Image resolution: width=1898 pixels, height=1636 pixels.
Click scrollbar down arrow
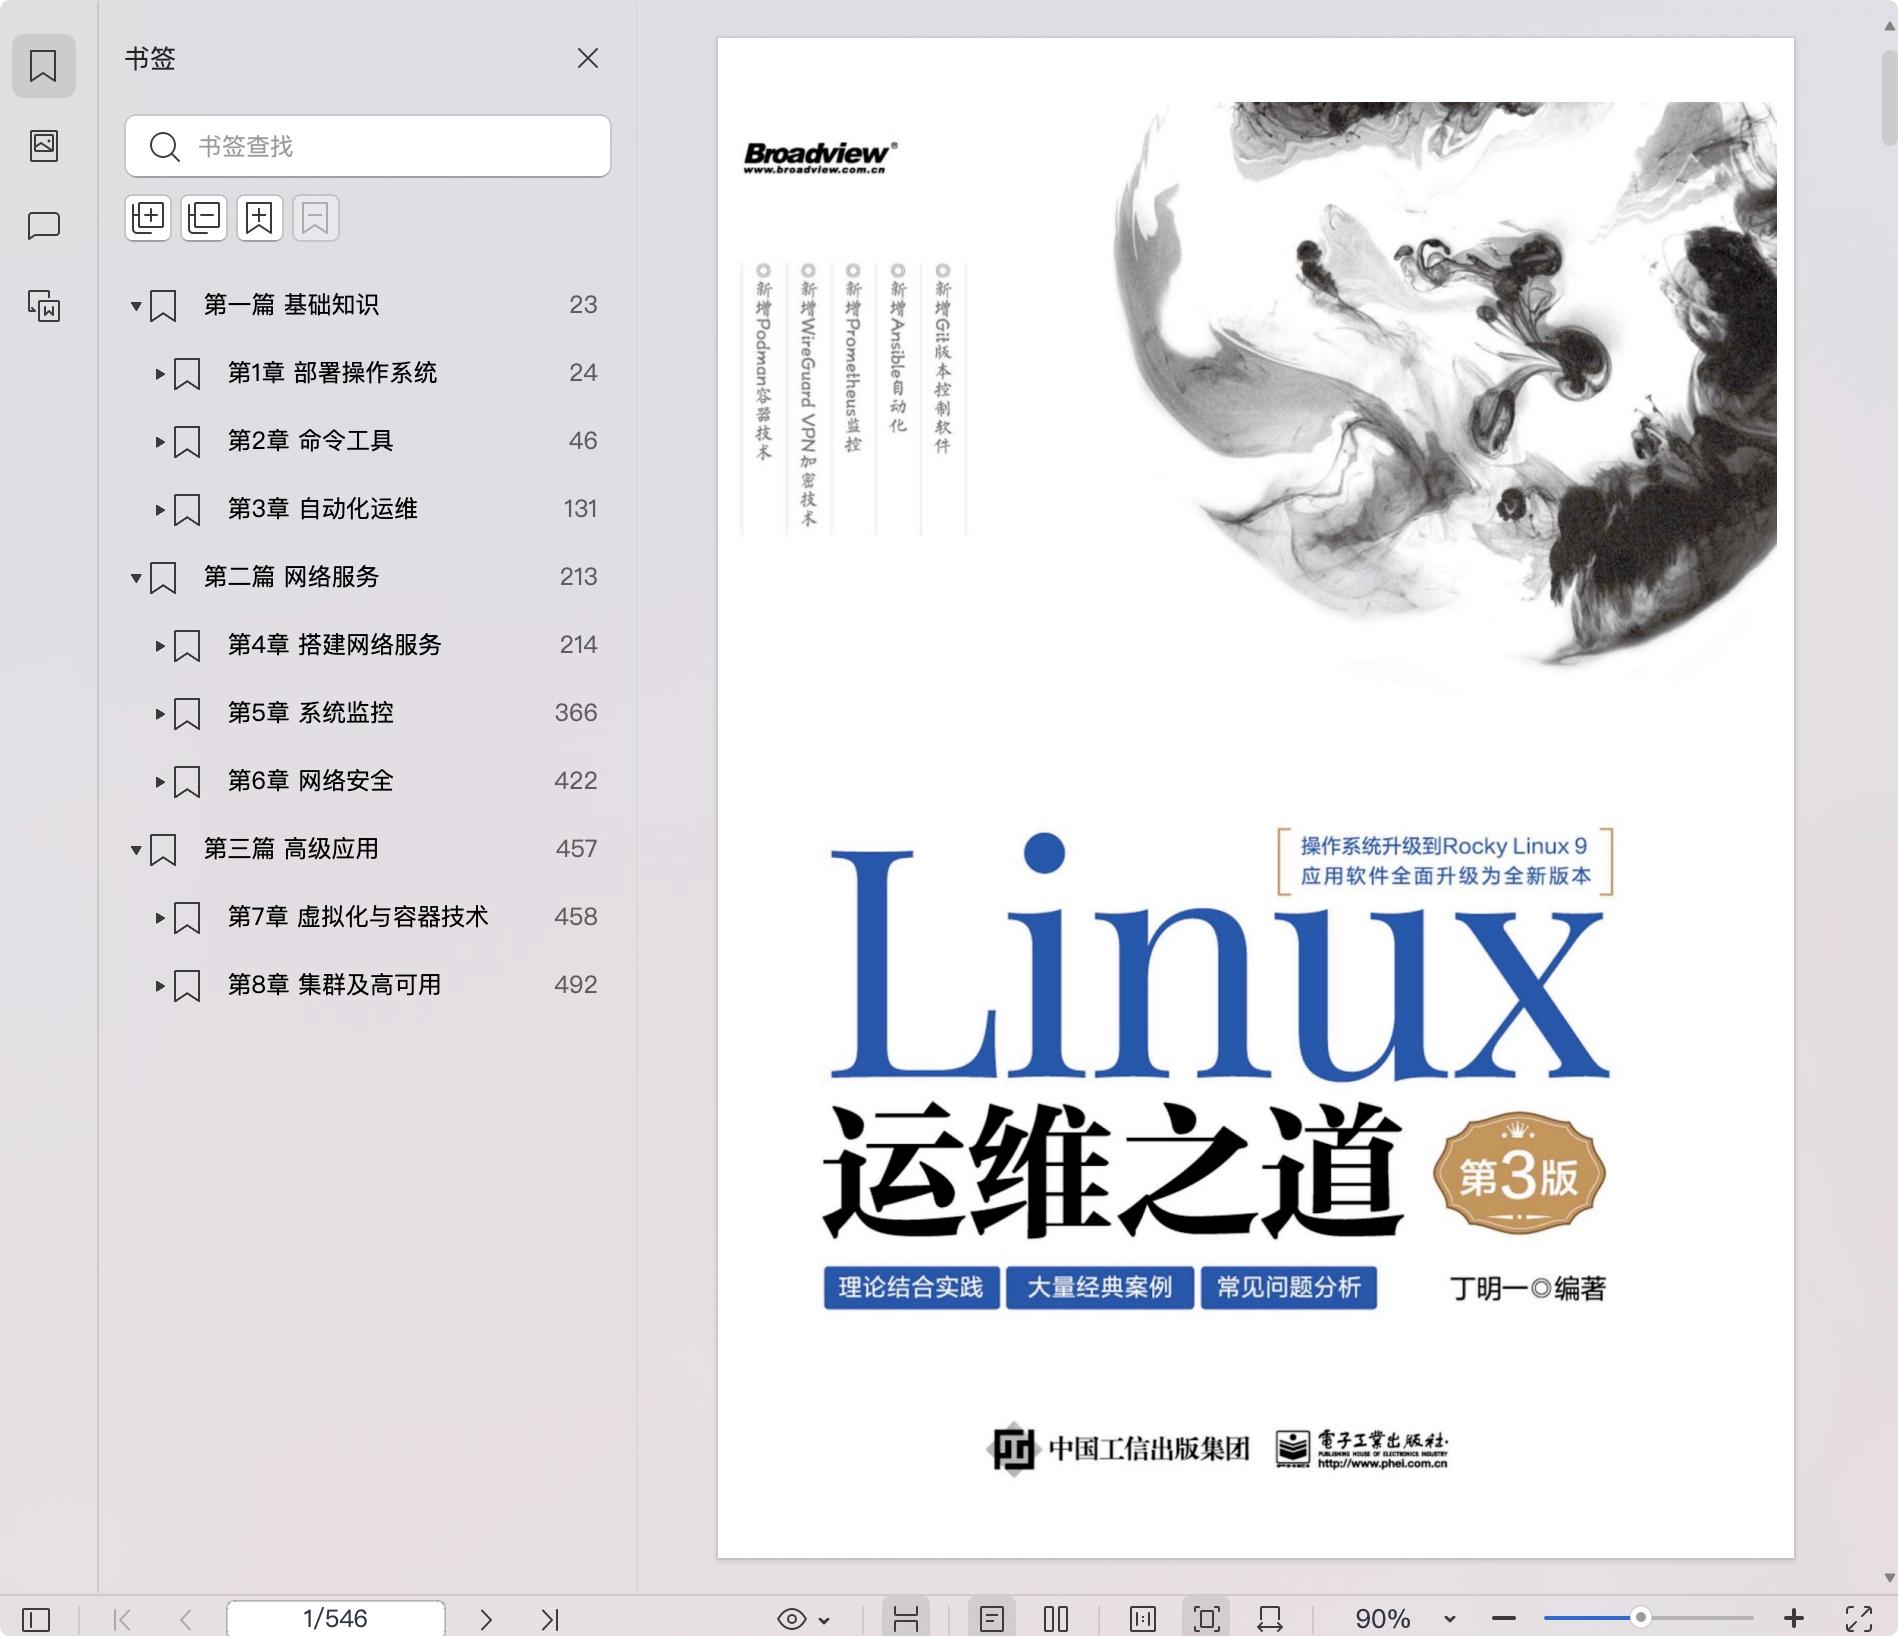[x=1889, y=1578]
